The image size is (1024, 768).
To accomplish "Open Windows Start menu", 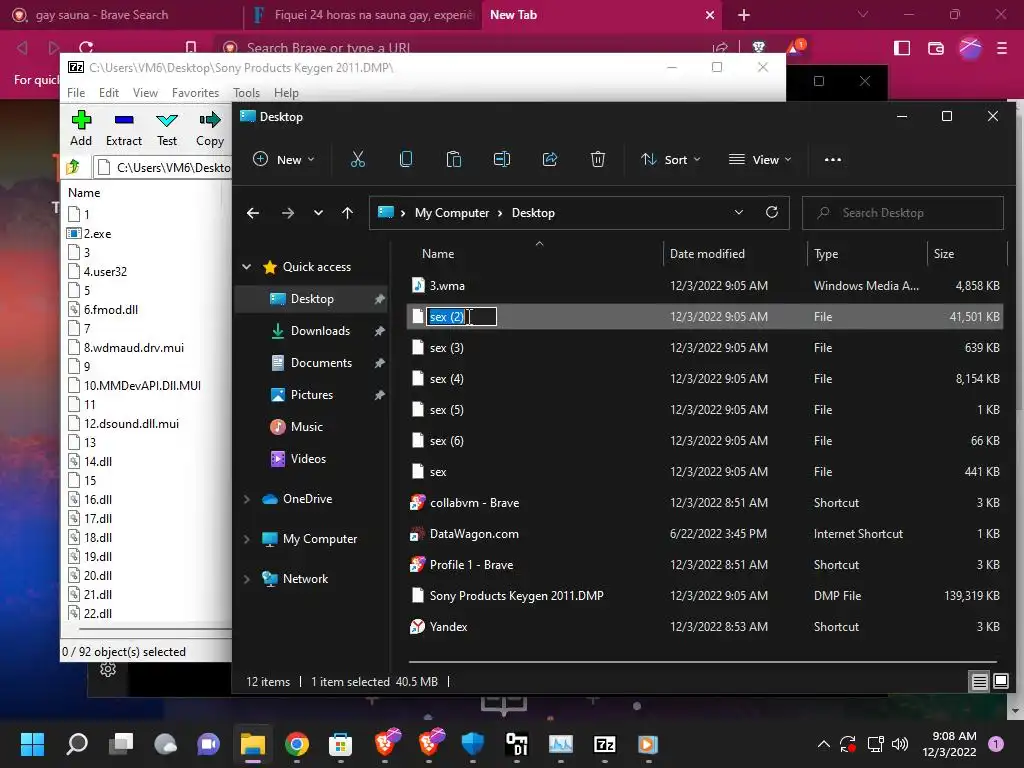I will click(x=32, y=744).
